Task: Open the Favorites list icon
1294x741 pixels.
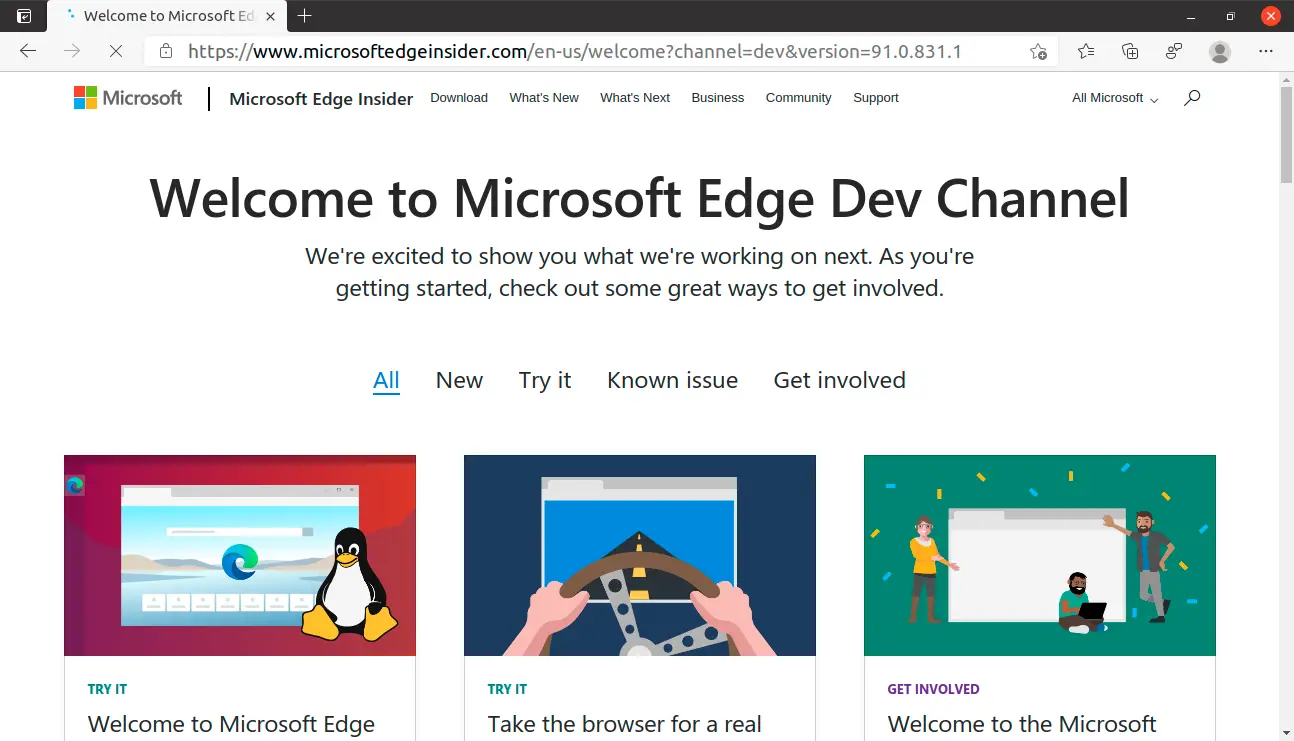Action: click(x=1086, y=51)
